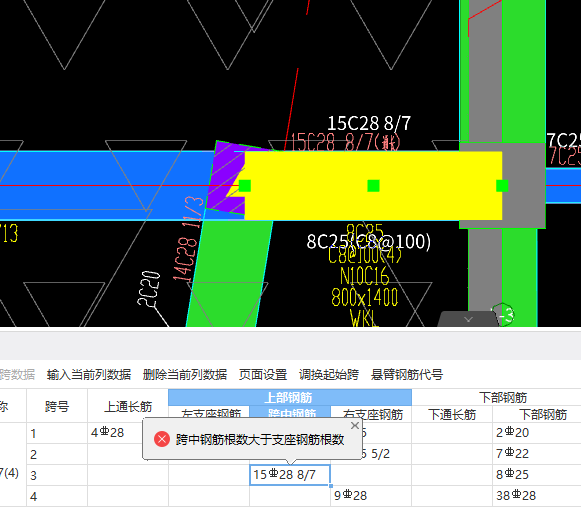Click the white 15C28 8/7 annotation
The width and height of the screenshot is (581, 521).
(x=369, y=123)
